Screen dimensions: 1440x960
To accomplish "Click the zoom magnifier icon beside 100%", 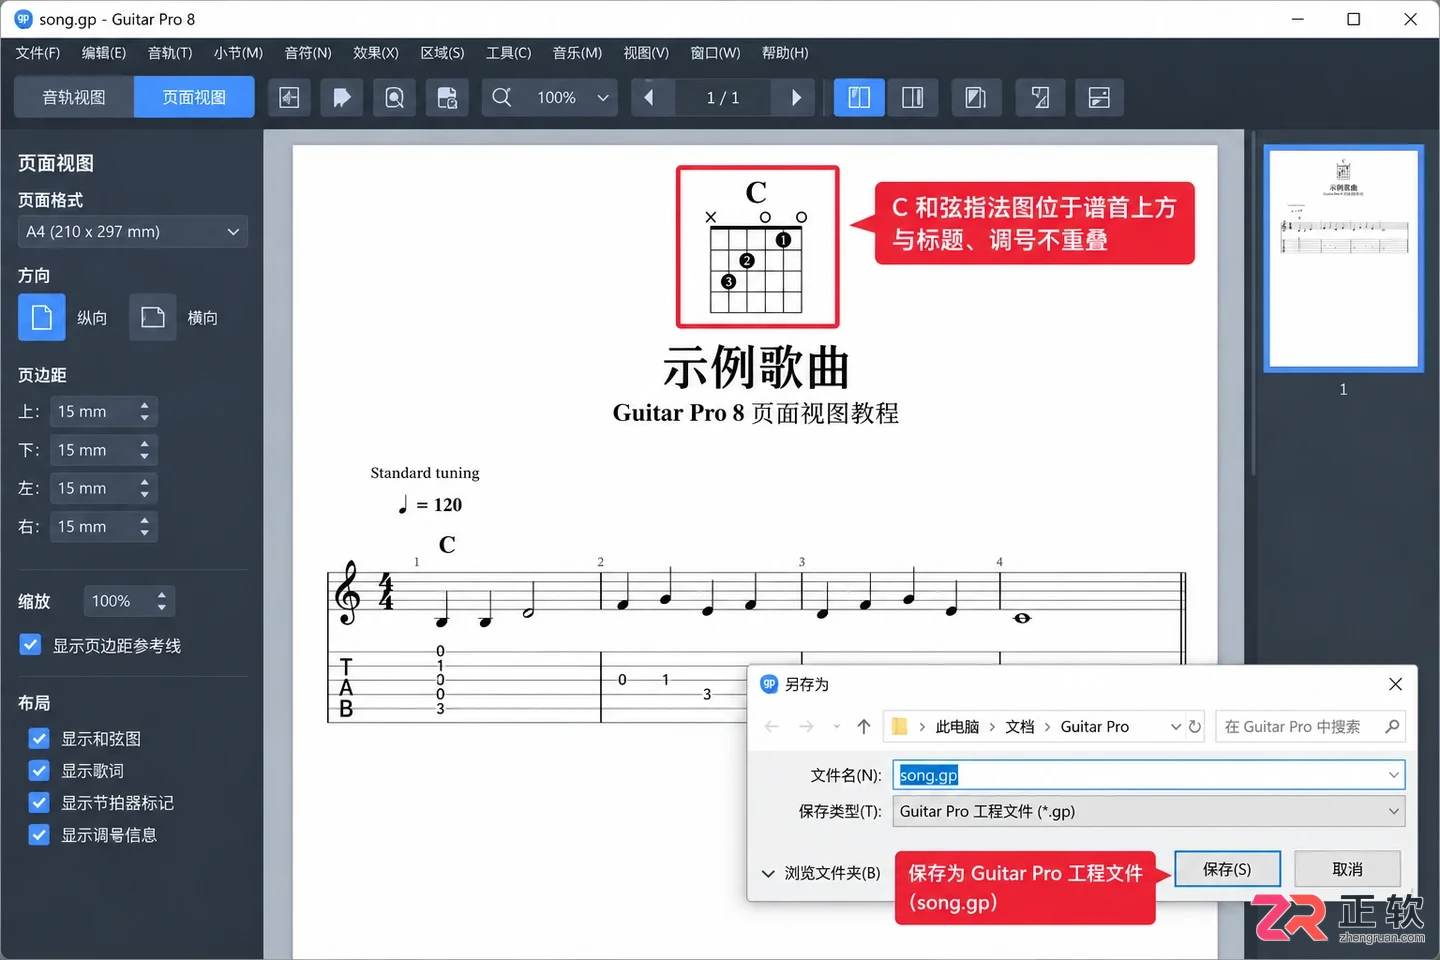I will (x=502, y=97).
